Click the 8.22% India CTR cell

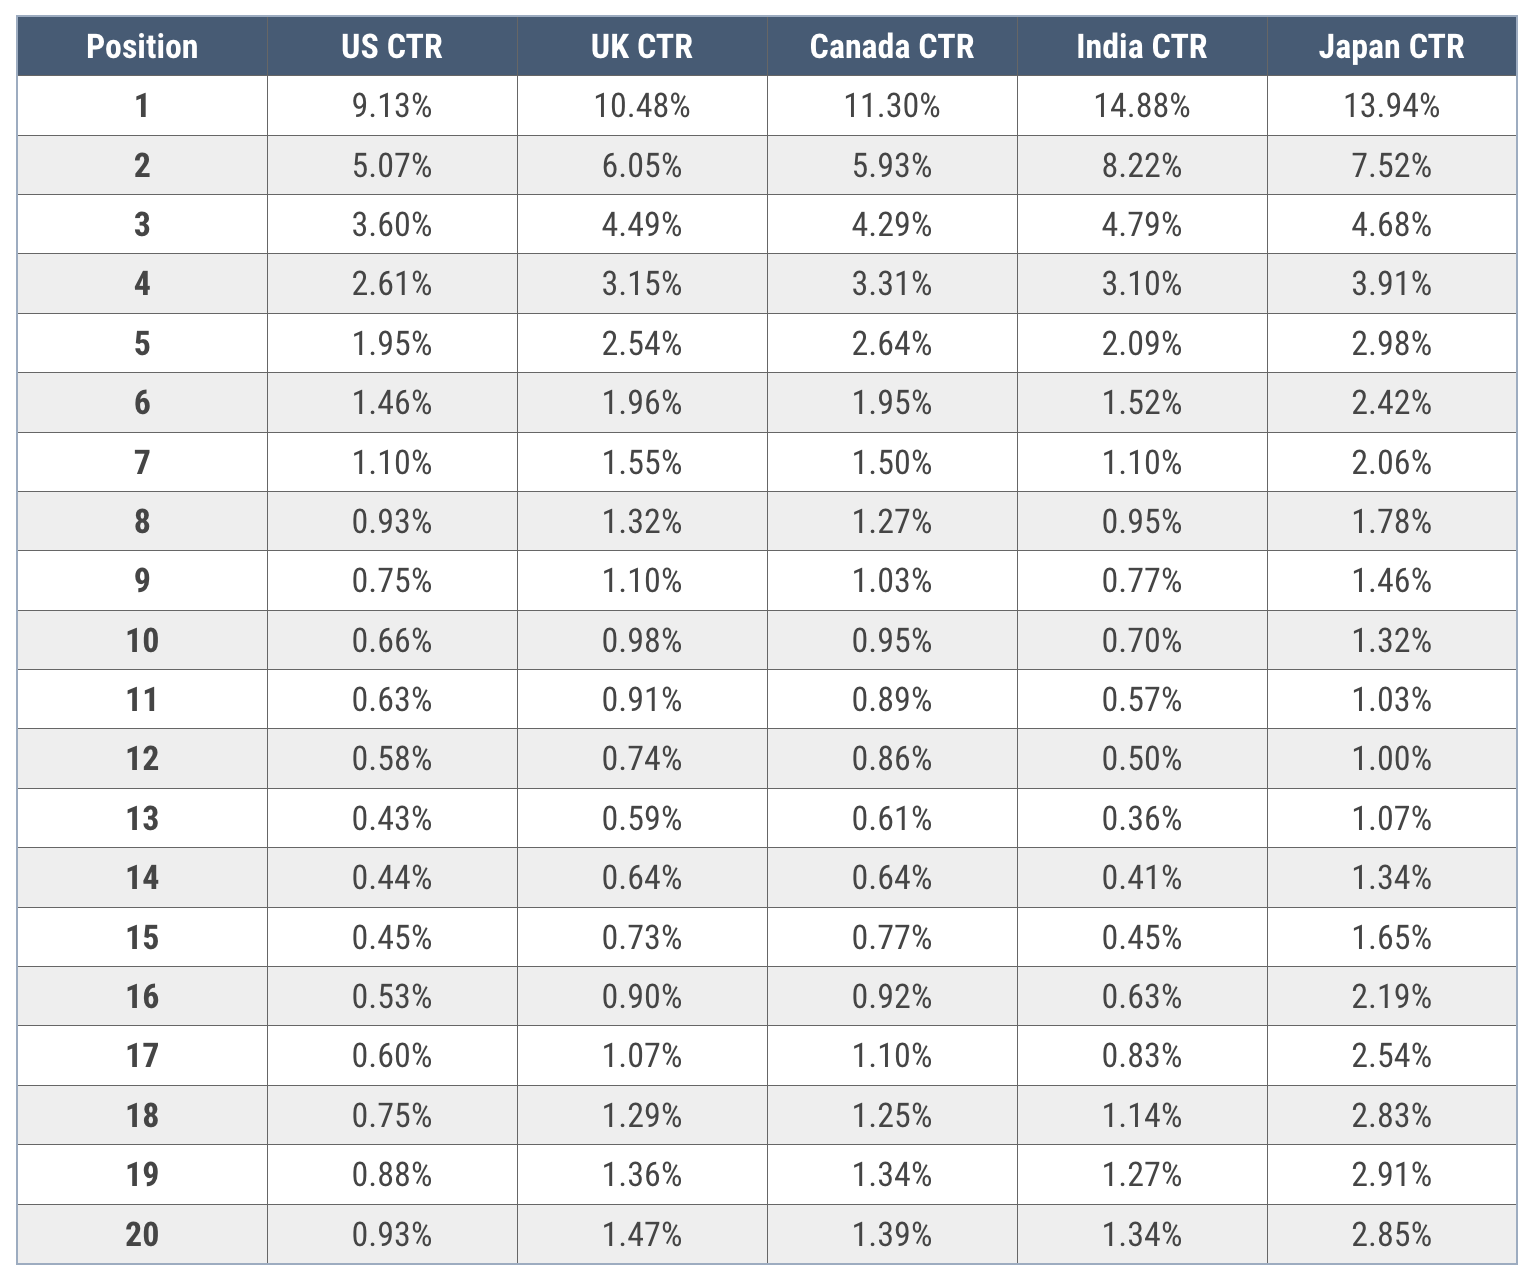pos(1142,165)
